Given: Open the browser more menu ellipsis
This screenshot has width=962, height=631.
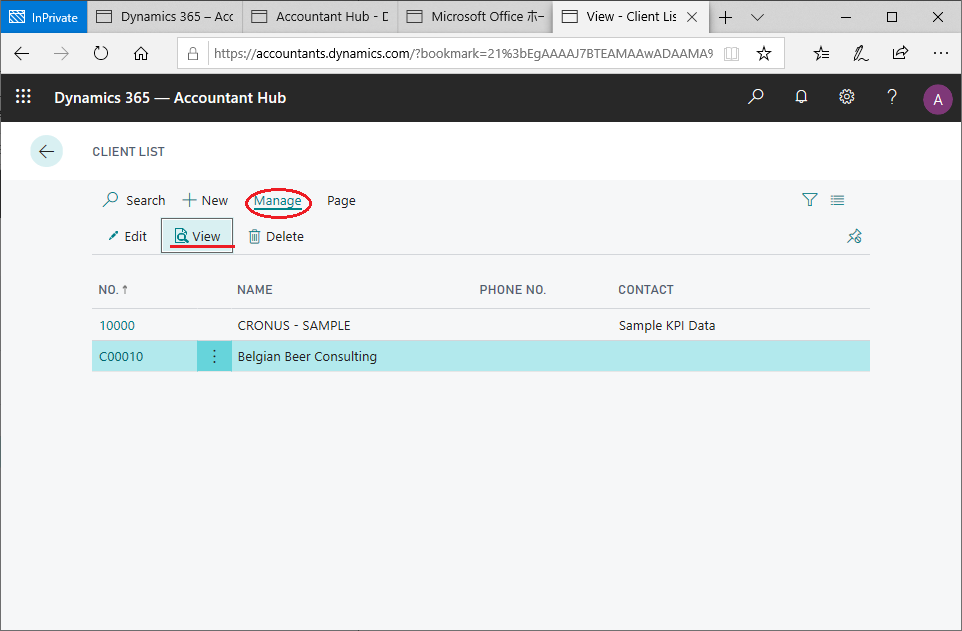Looking at the screenshot, I should 941,53.
